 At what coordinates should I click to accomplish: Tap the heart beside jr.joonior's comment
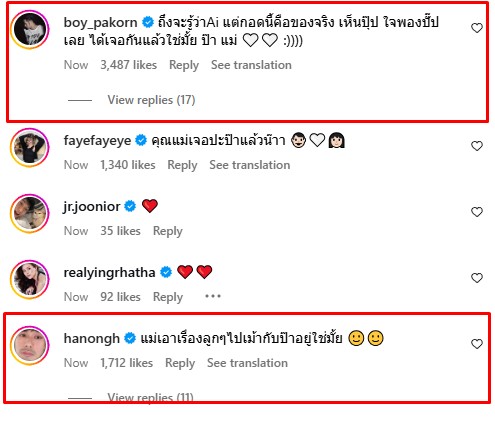click(477, 212)
